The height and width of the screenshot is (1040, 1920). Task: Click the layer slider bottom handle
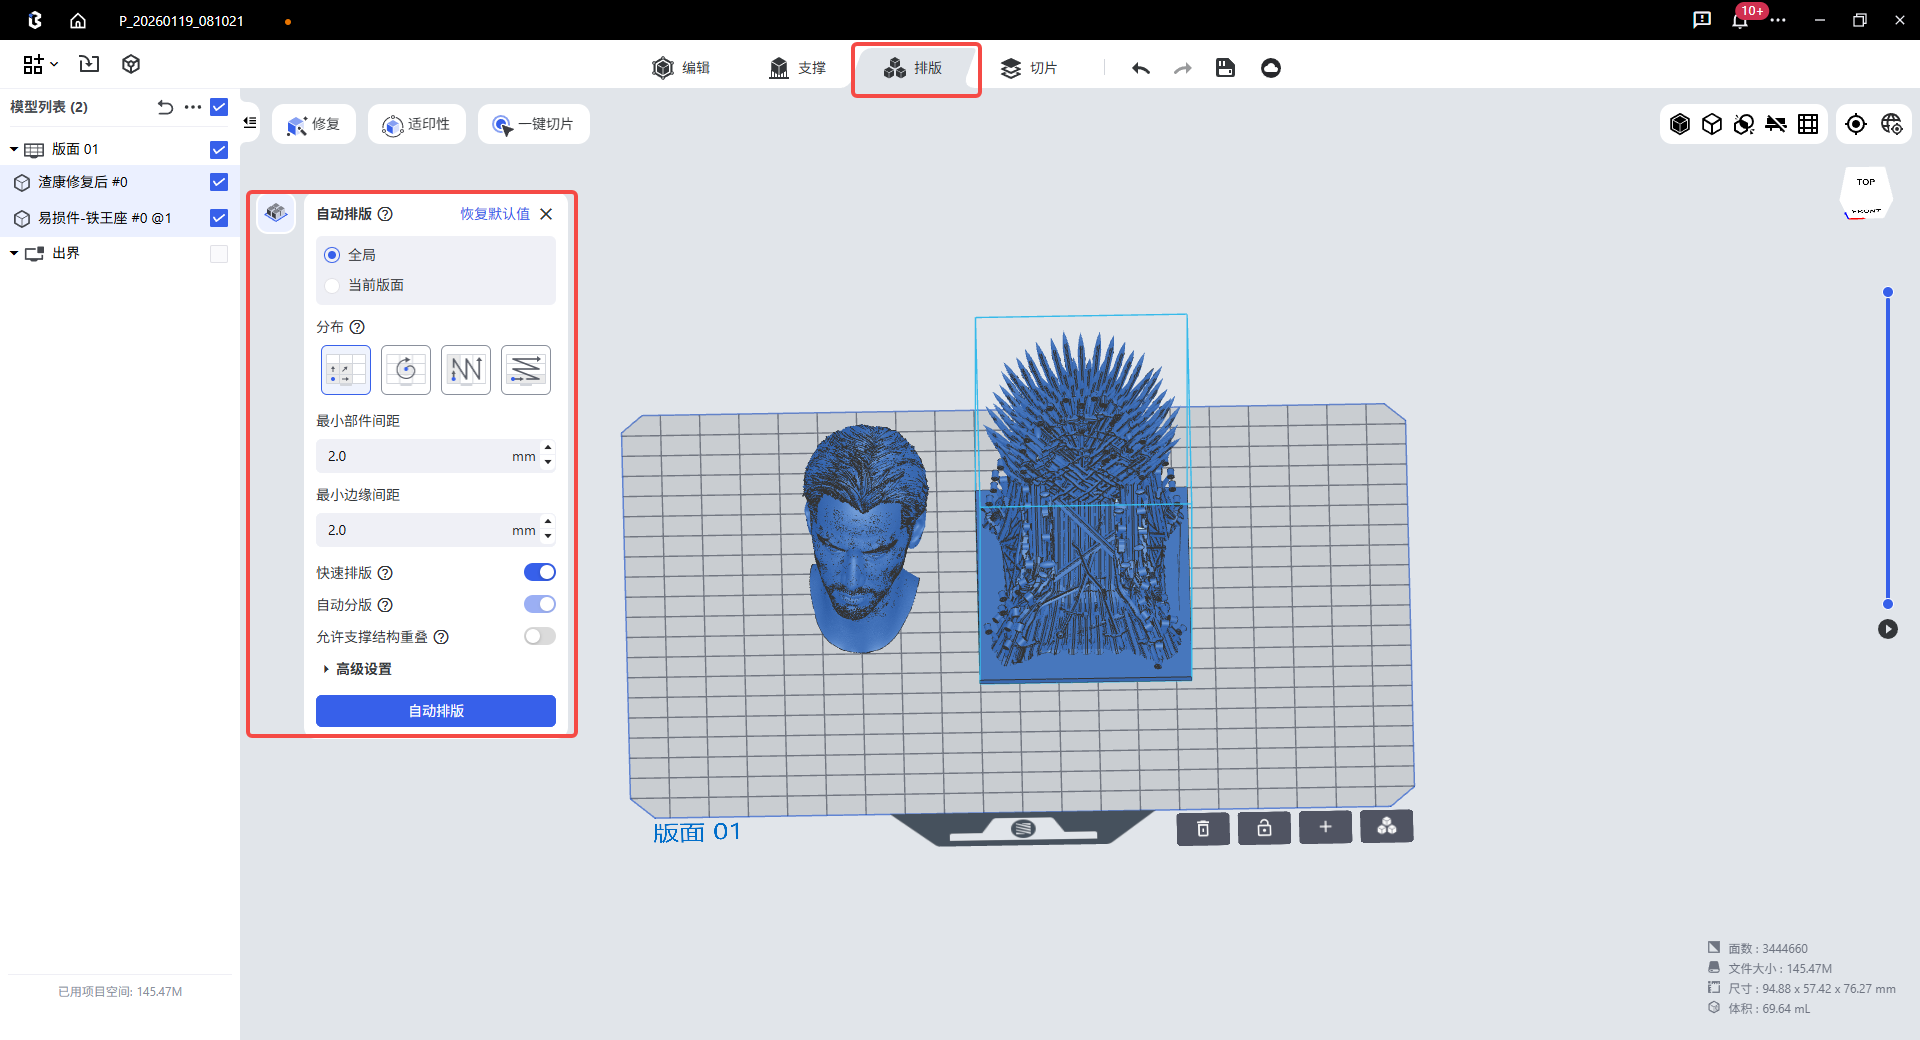(x=1888, y=604)
